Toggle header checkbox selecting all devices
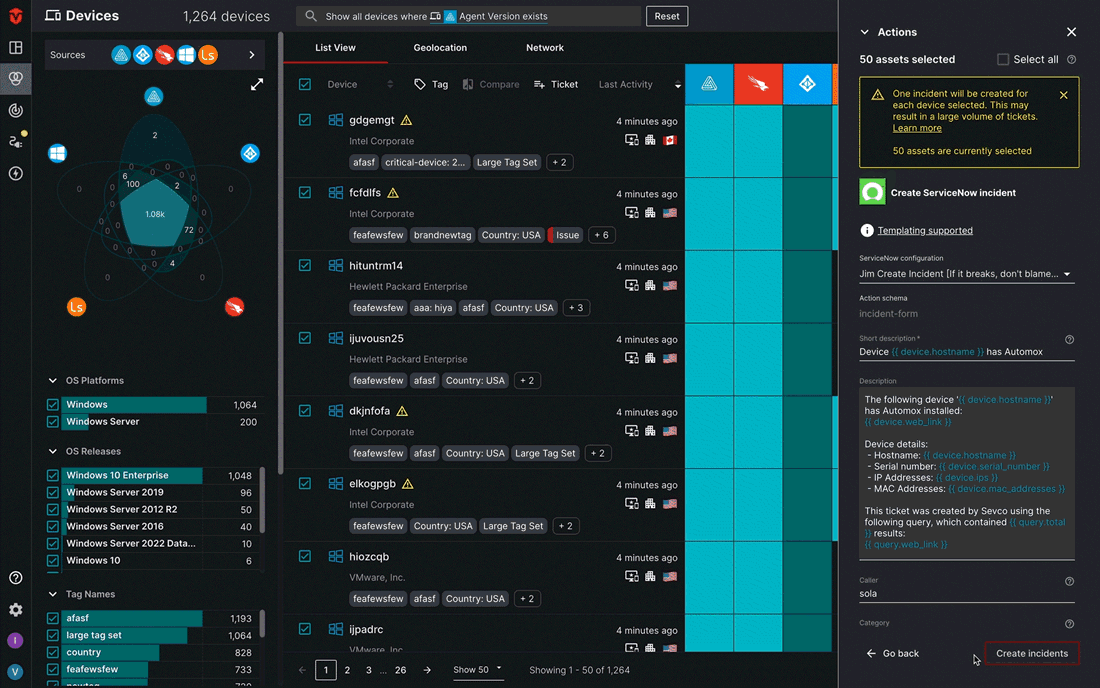The height and width of the screenshot is (688, 1100). 304,84
